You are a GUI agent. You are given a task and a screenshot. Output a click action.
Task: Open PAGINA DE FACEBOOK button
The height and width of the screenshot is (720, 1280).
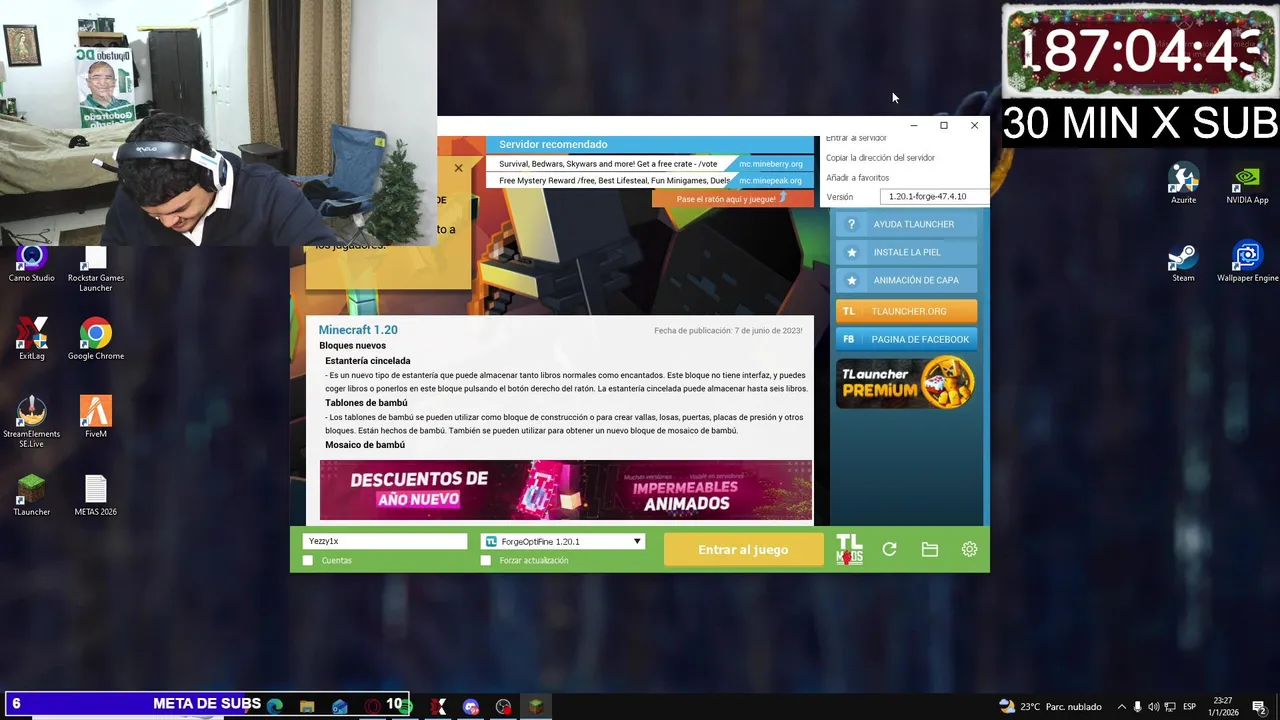point(906,339)
